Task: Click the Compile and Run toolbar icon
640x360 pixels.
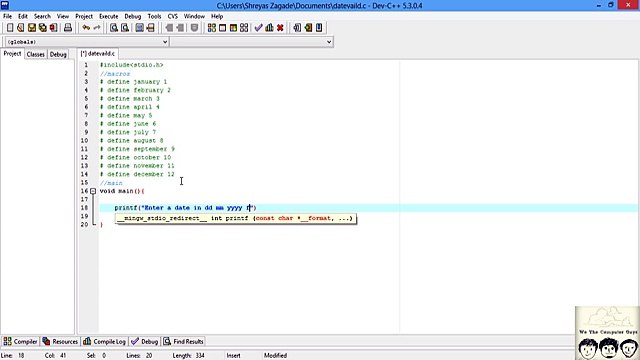Action: 233,28
